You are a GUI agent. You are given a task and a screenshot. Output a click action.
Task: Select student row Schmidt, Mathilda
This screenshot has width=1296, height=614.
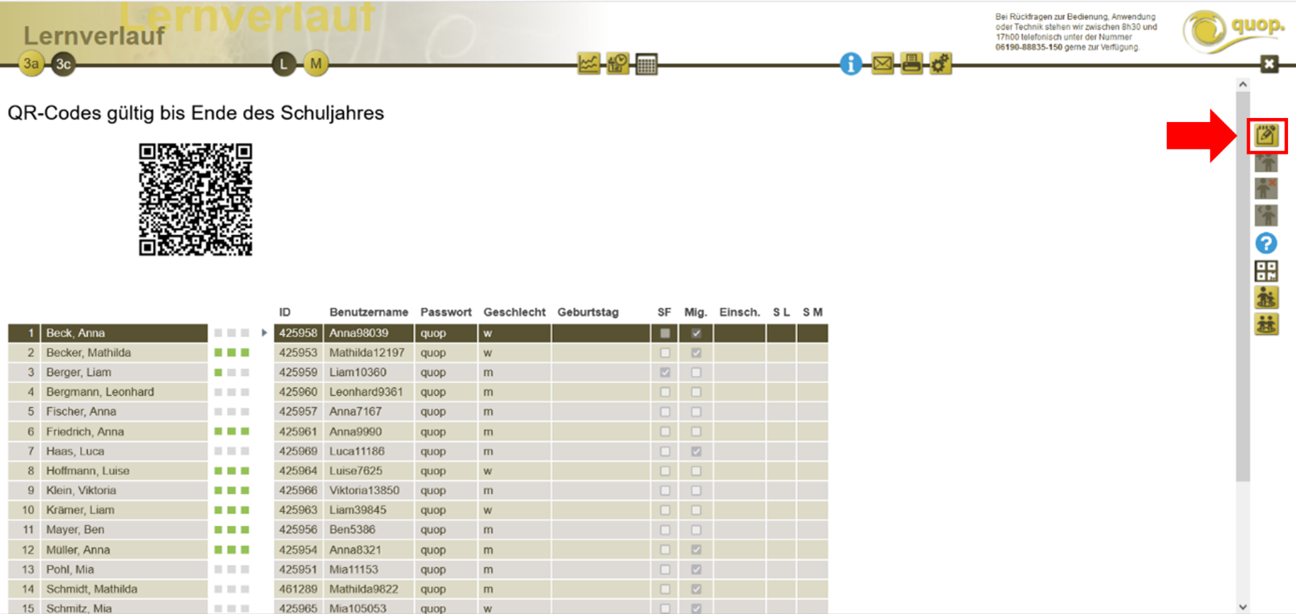click(106, 589)
